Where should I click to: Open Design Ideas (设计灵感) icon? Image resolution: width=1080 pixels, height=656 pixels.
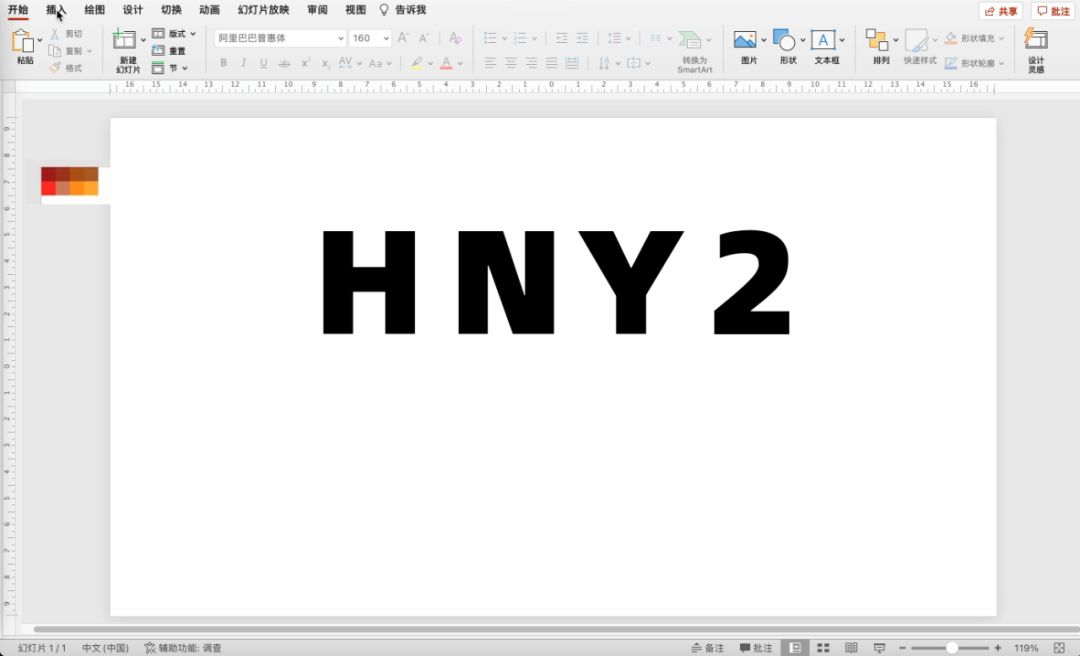tap(1036, 40)
